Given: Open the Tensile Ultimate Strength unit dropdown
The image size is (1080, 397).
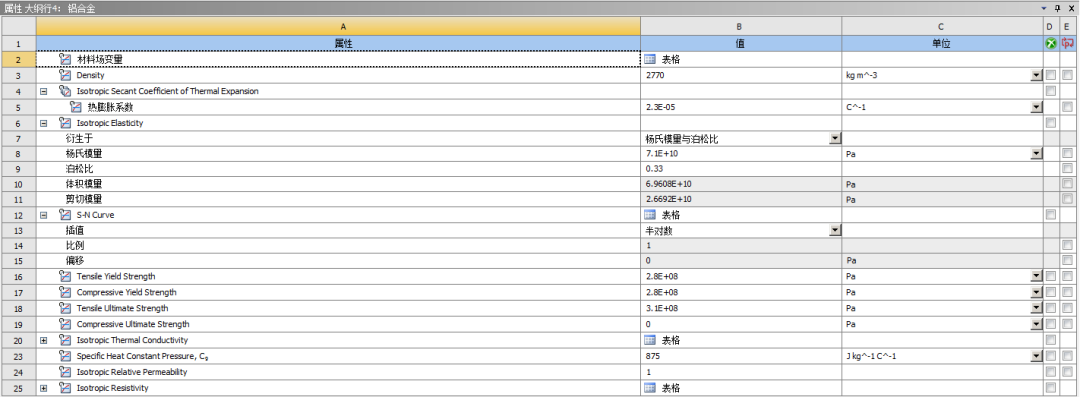Looking at the screenshot, I should pos(1036,308).
